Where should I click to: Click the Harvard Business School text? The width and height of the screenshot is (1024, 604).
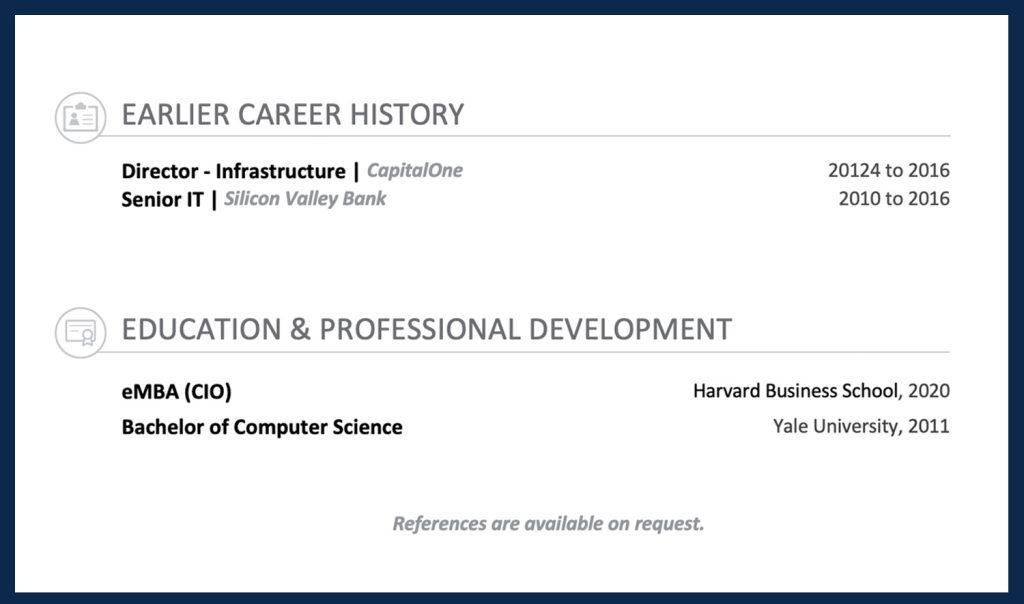796,391
